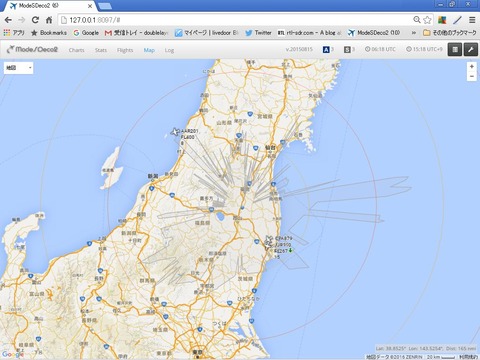The image size is (480, 360).
Task: Zoom in the map with plus button
Action: point(471,67)
